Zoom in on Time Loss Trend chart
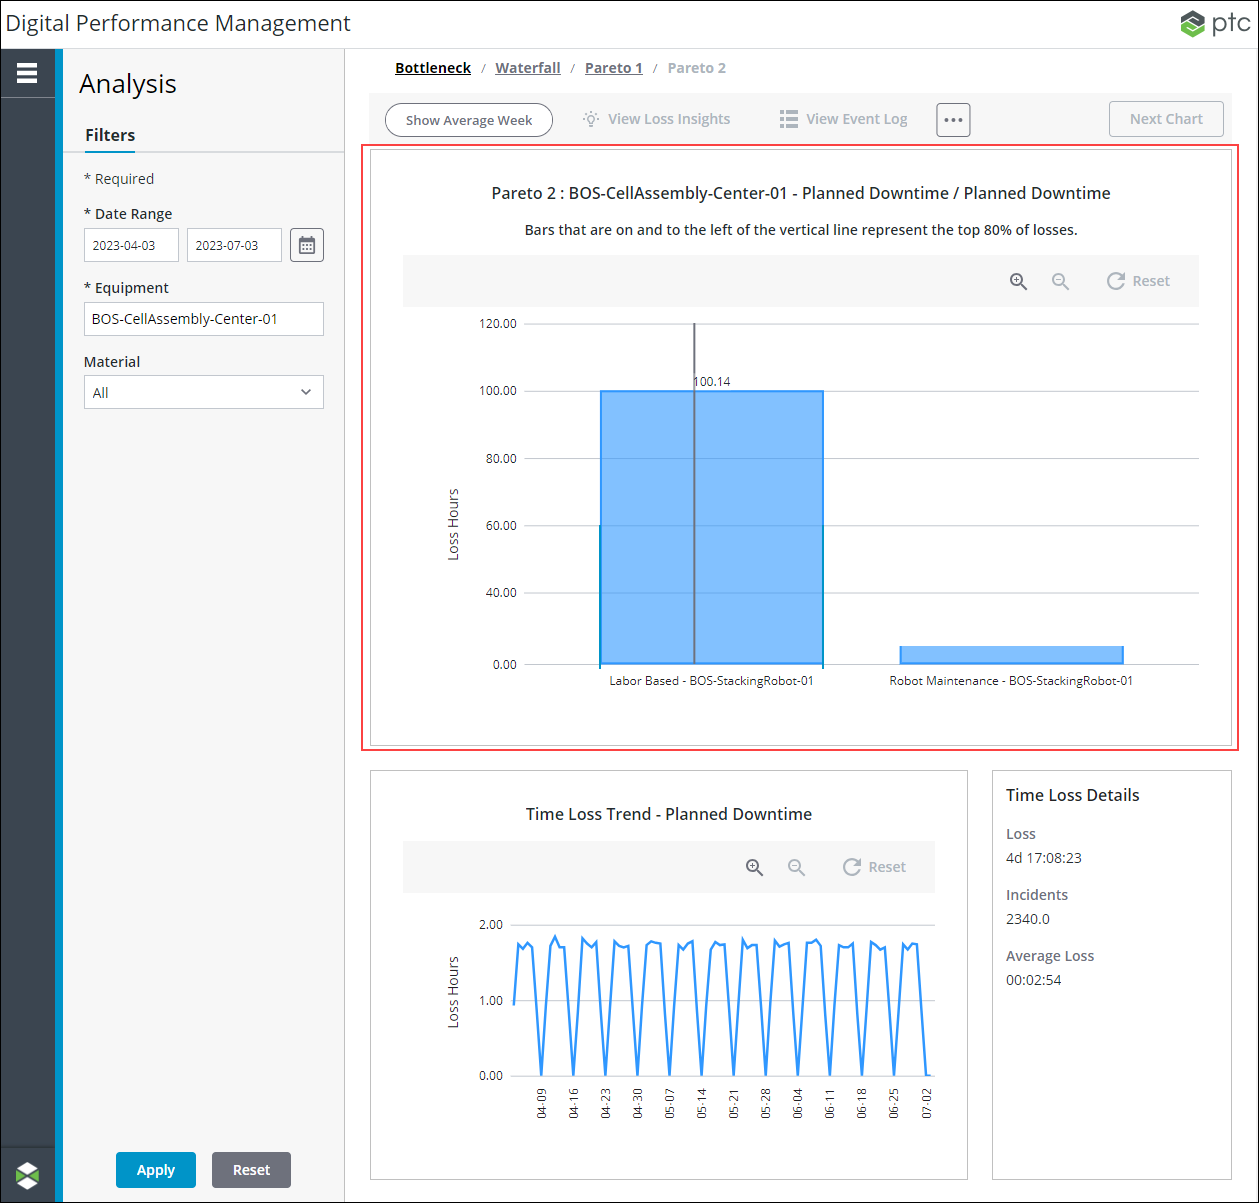The height and width of the screenshot is (1203, 1259). pyautogui.click(x=754, y=867)
